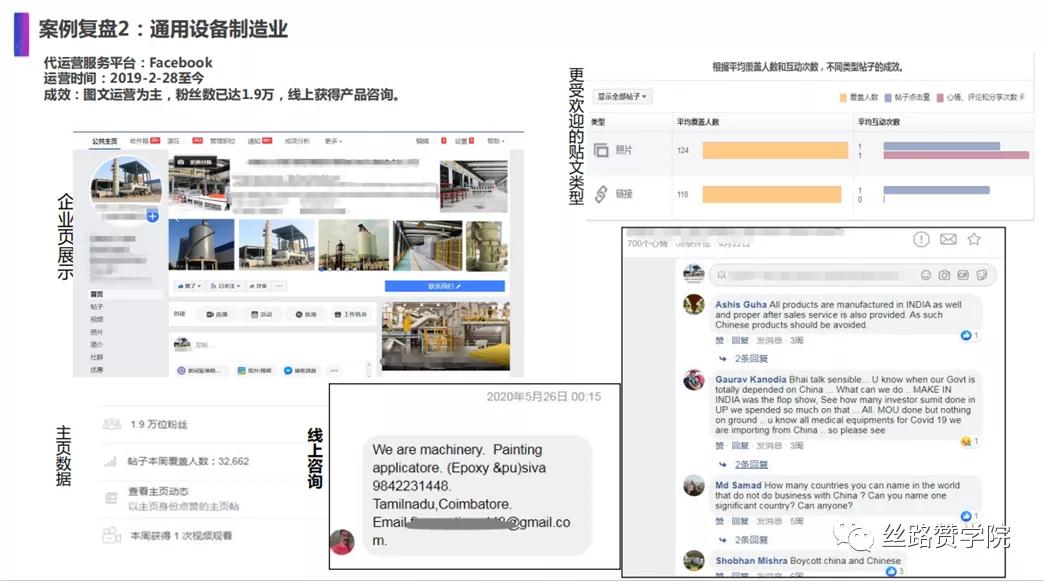Click the report (exclamation) icon above comments
Image resolution: width=1044 pixels, height=582 pixels.
[x=921, y=239]
